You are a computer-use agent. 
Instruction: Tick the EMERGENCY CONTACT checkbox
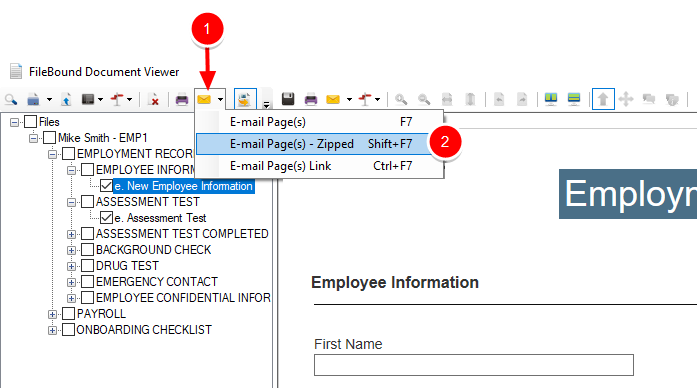click(88, 282)
